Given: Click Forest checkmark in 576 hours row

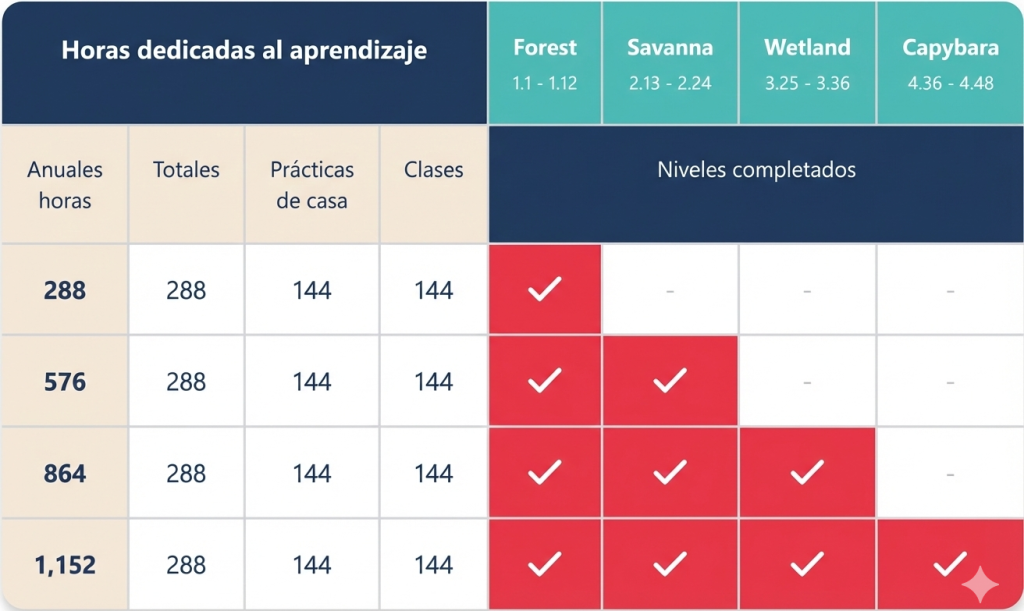Looking at the screenshot, I should (545, 381).
